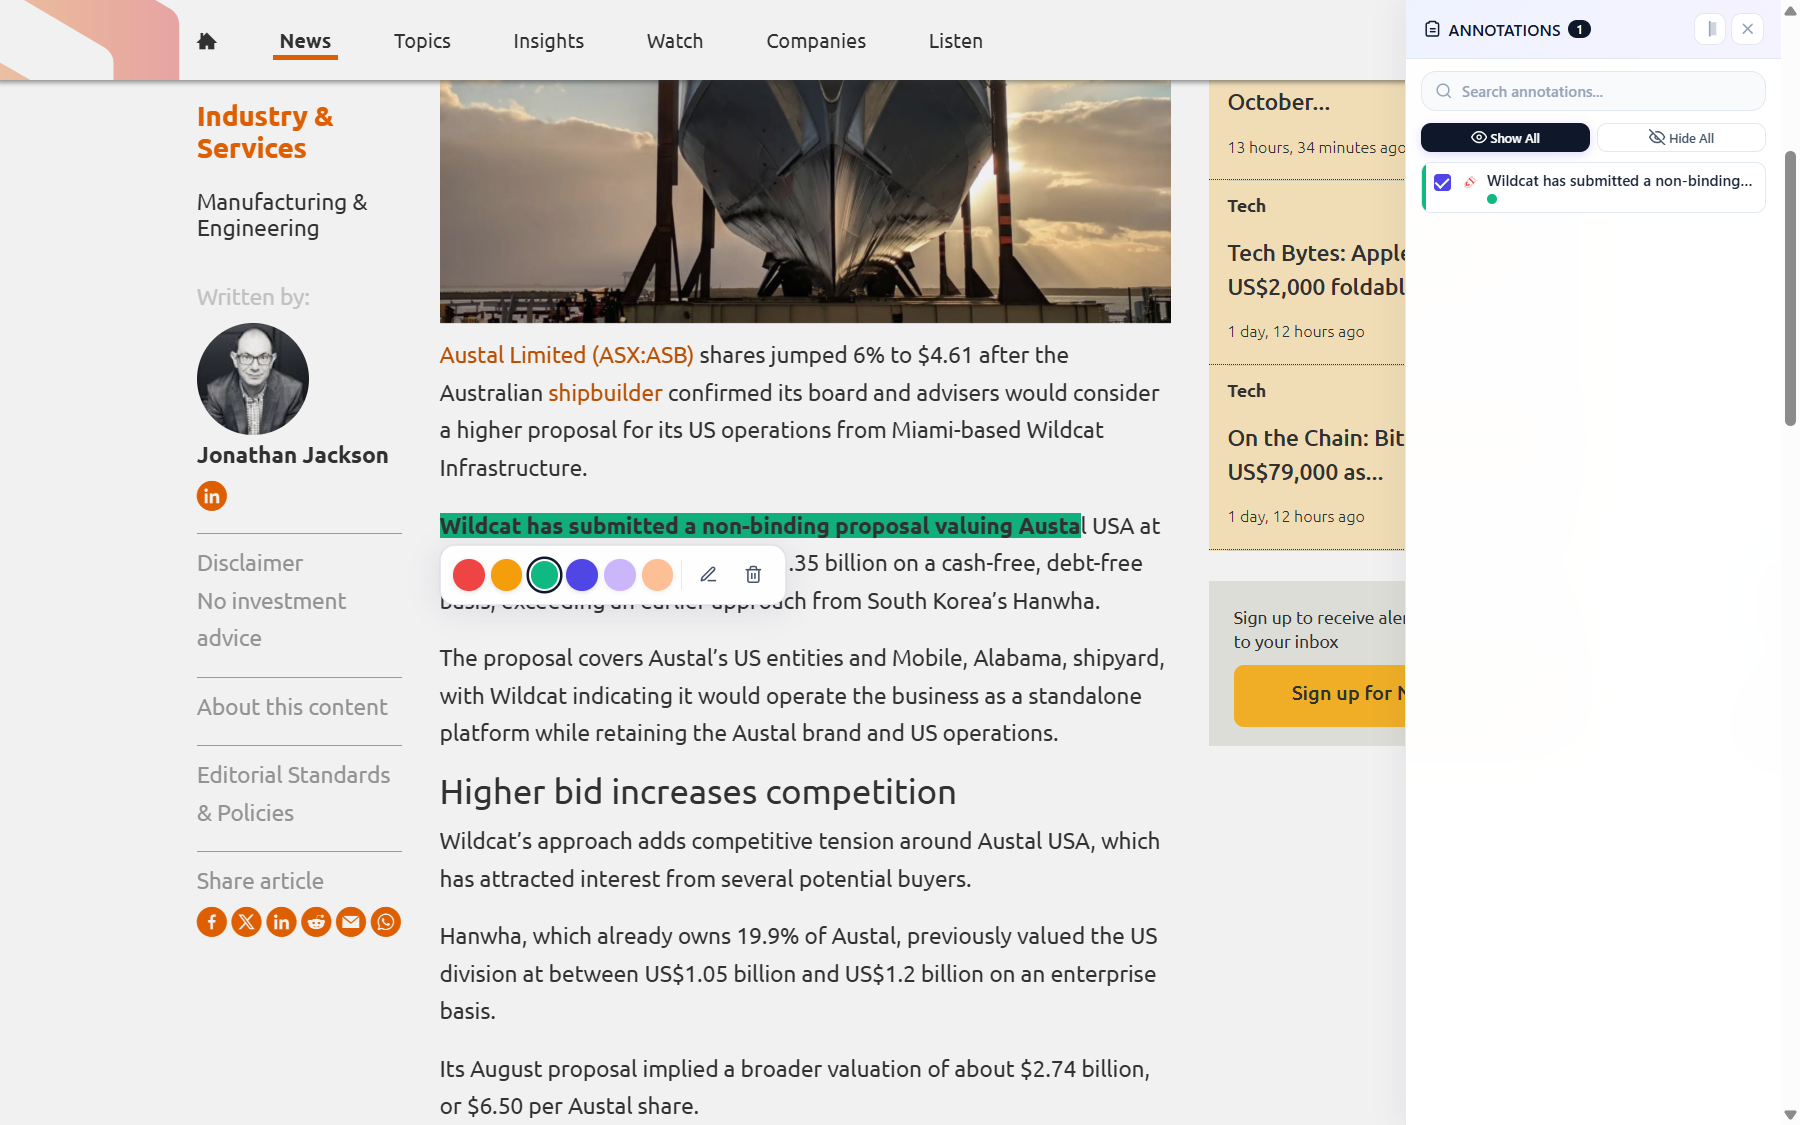Open author's LinkedIn profile icon

pyautogui.click(x=212, y=496)
